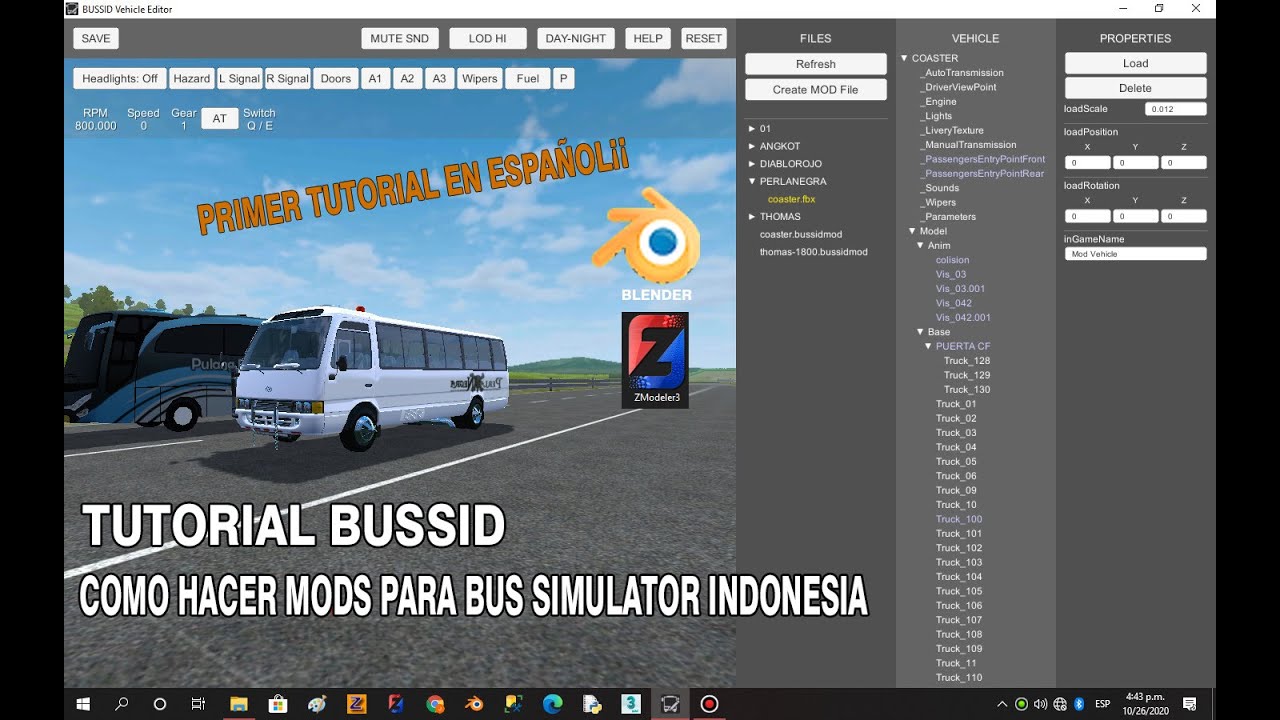Open volume control in system tray
Image resolution: width=1280 pixels, height=720 pixels.
pyautogui.click(x=1041, y=704)
